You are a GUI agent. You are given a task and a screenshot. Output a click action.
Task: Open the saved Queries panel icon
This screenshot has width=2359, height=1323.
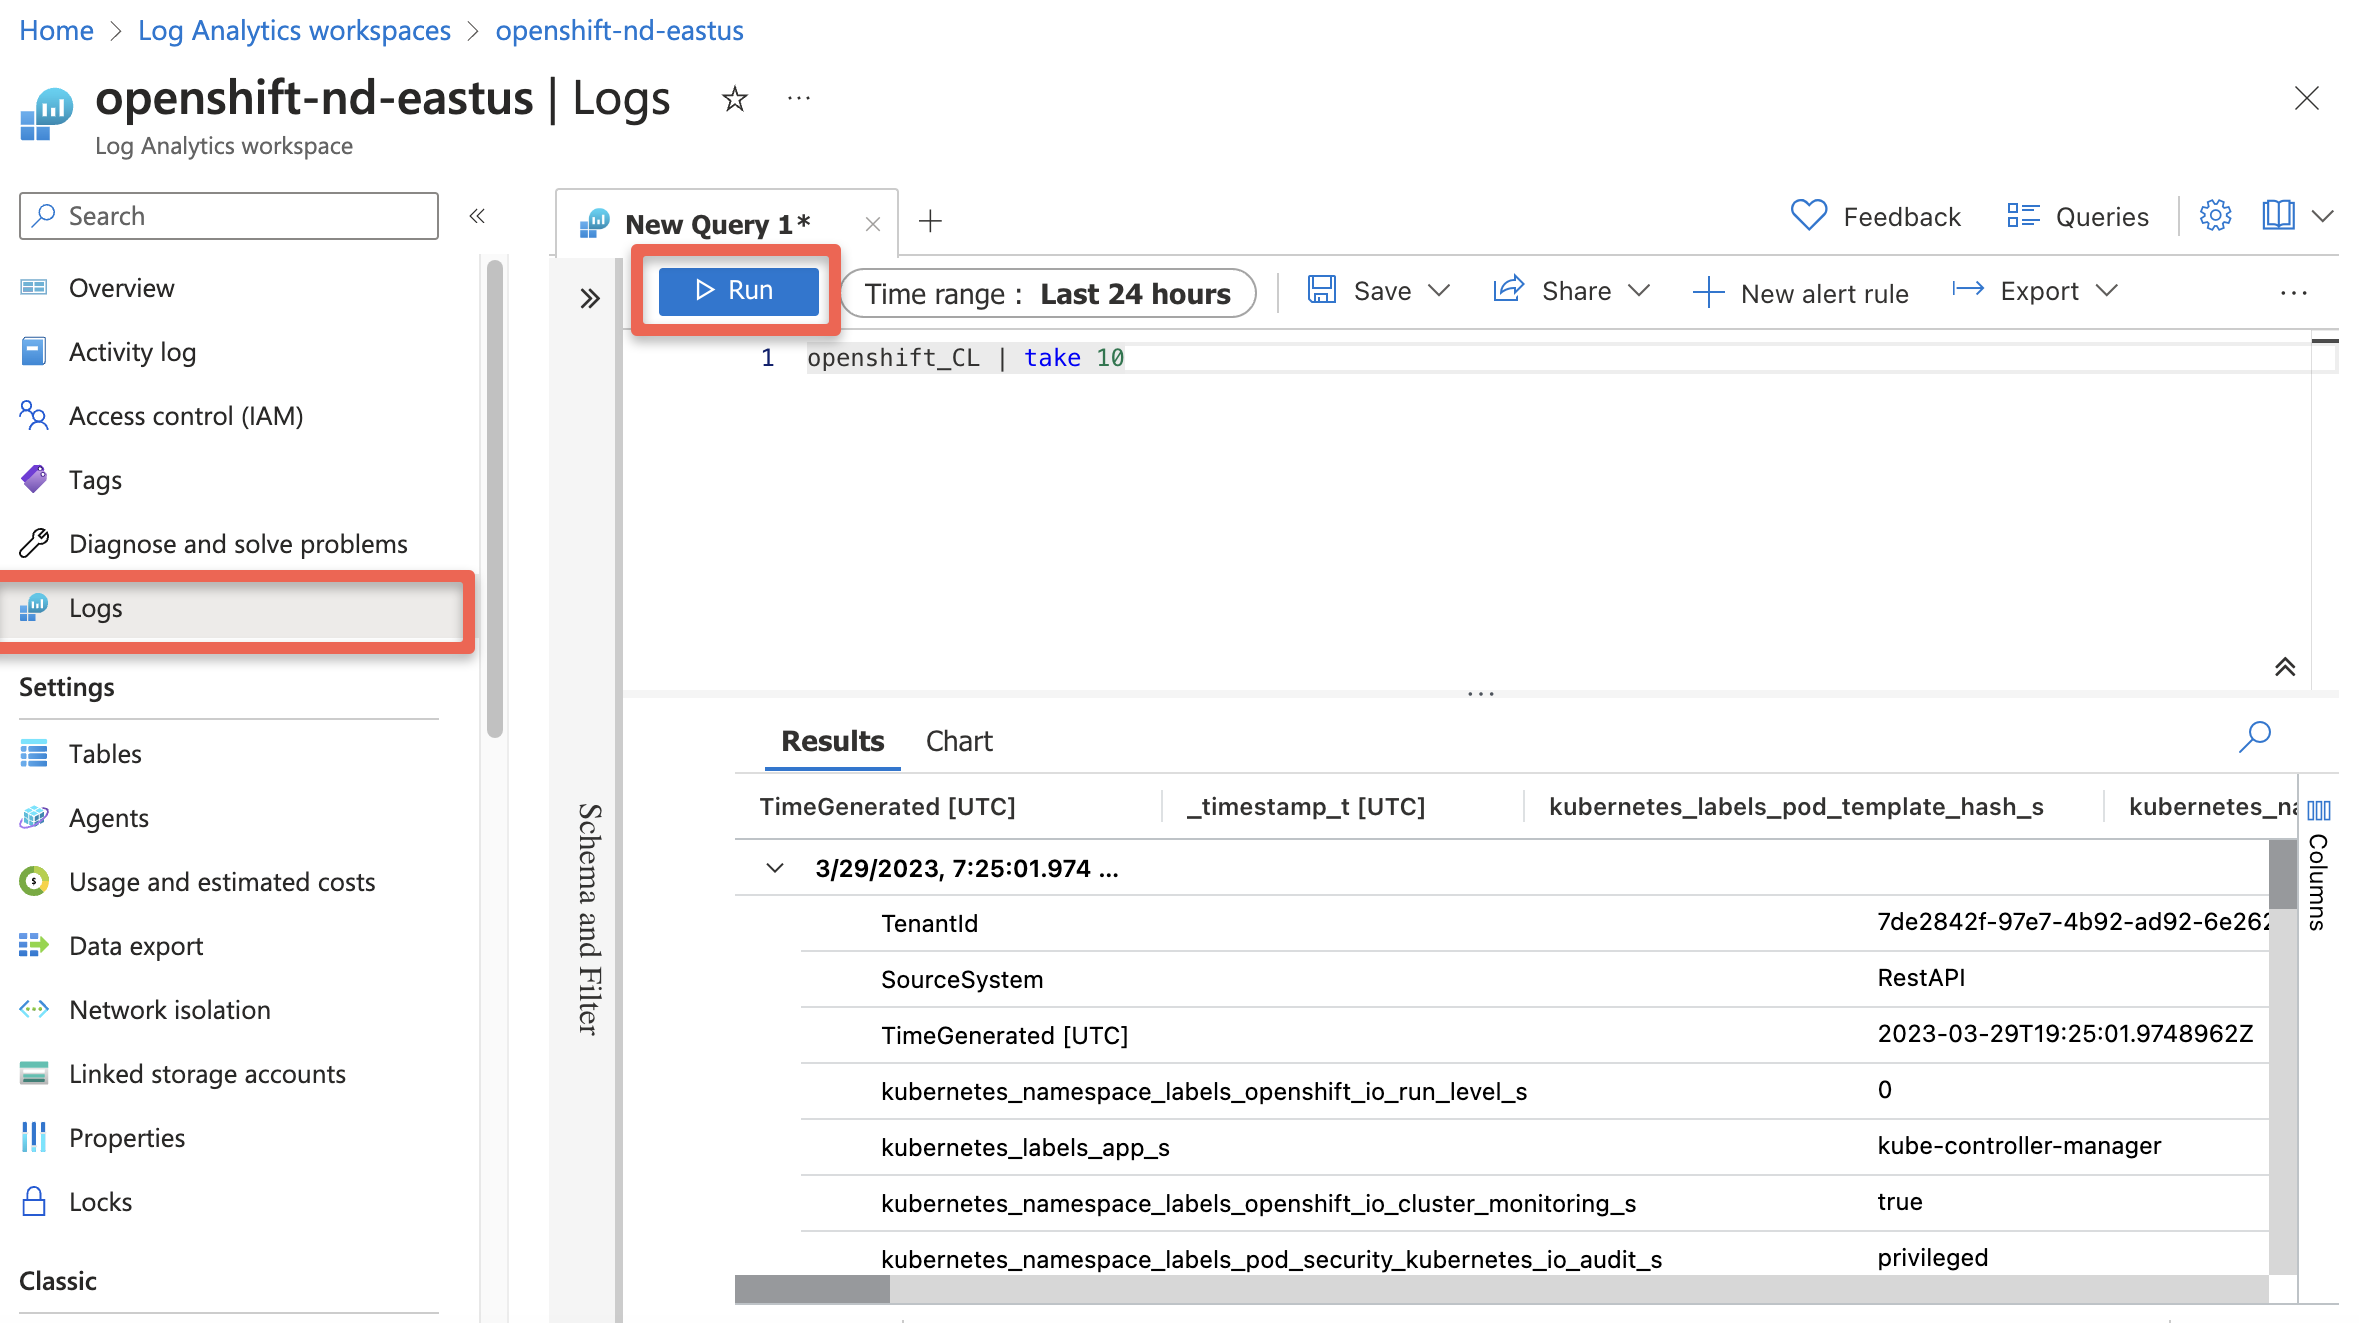2023,215
